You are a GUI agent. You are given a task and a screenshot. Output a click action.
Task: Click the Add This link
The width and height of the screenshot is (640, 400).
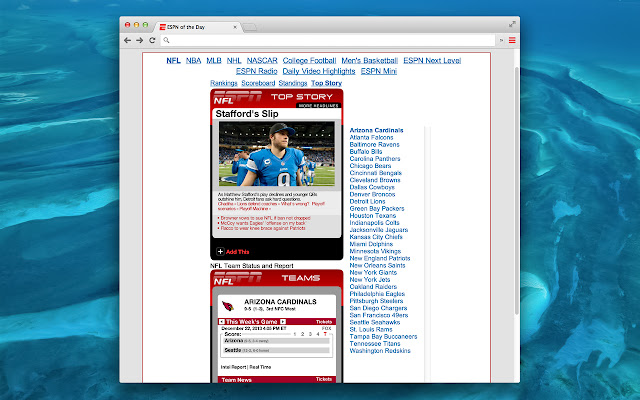237,252
